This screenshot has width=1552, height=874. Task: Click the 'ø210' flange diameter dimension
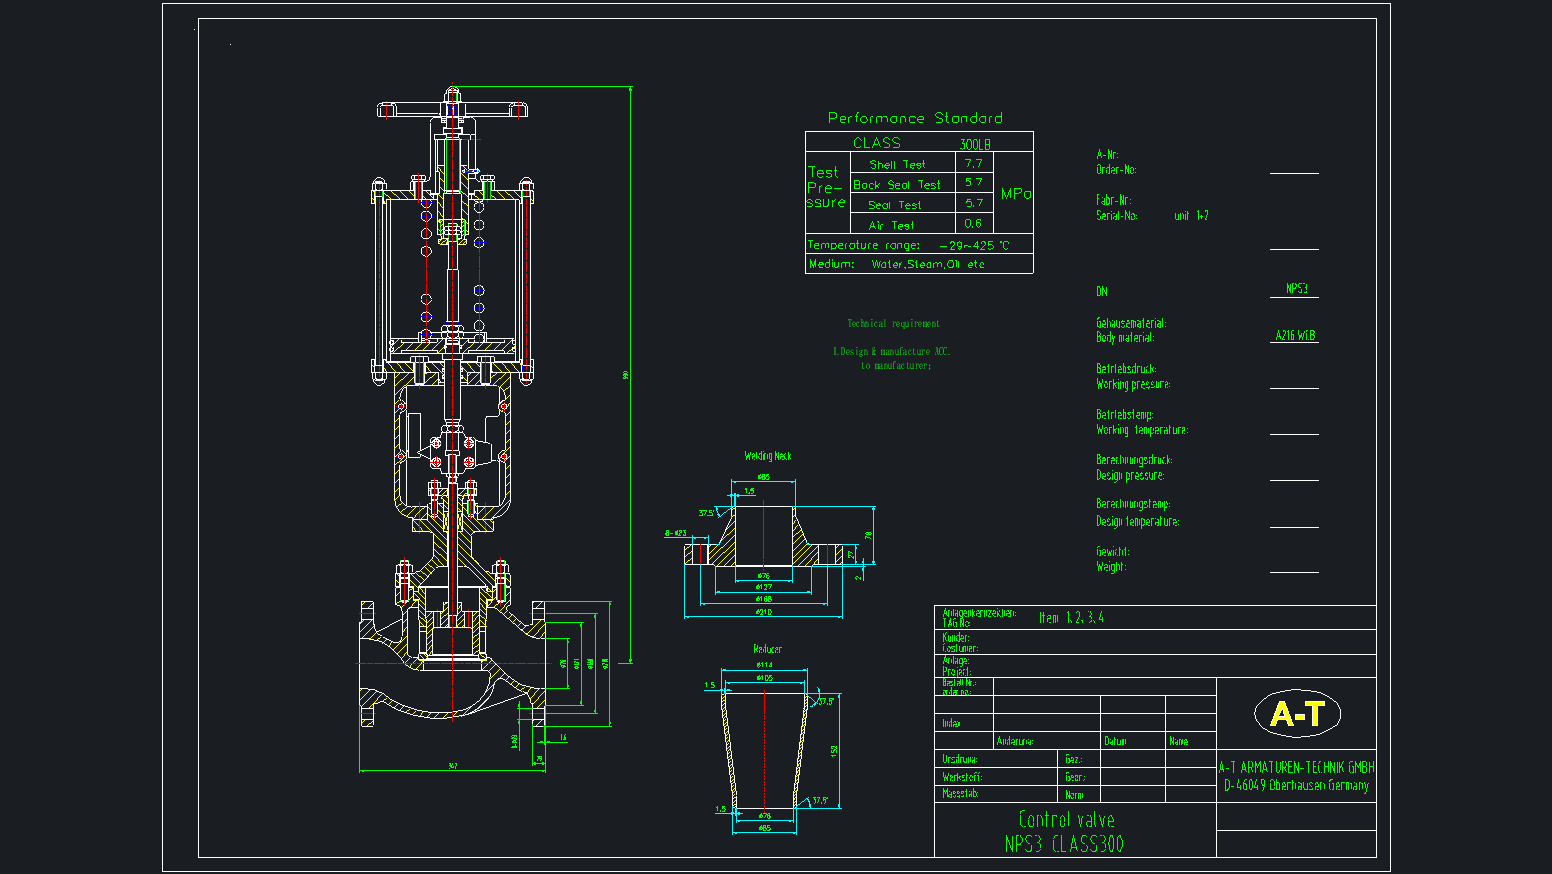764,612
